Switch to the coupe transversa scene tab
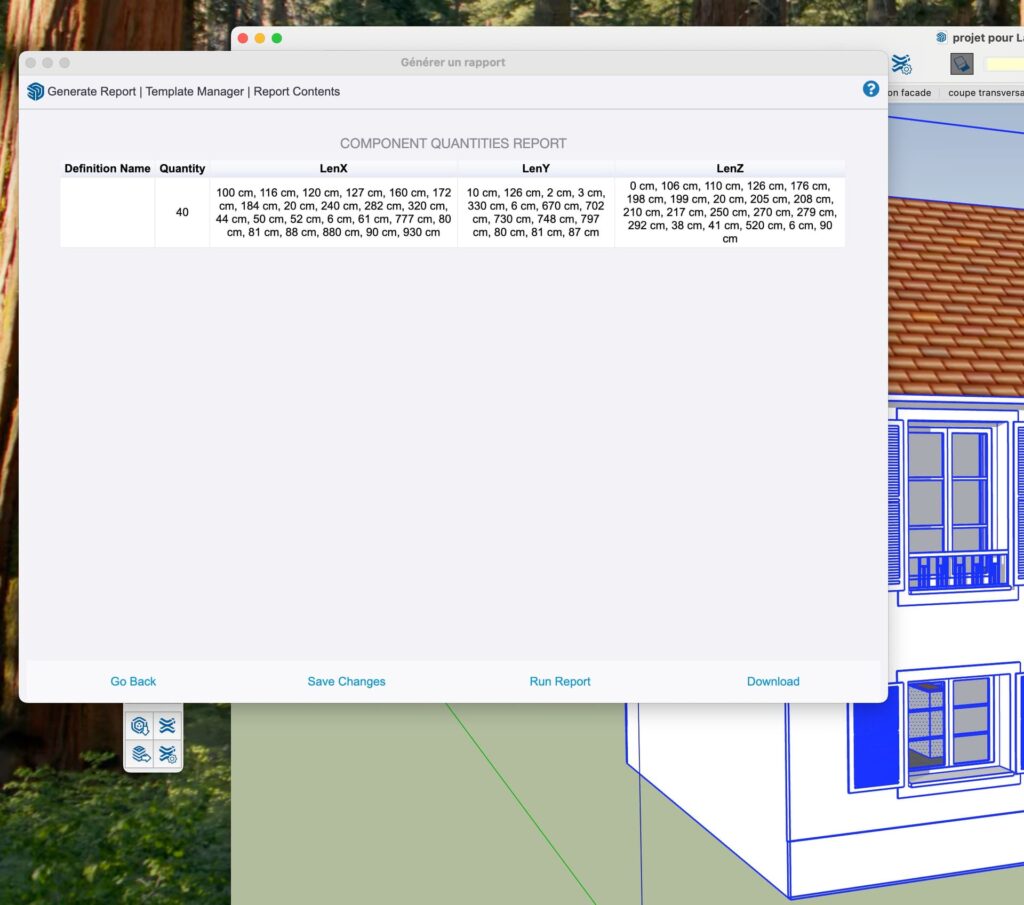 coord(985,93)
